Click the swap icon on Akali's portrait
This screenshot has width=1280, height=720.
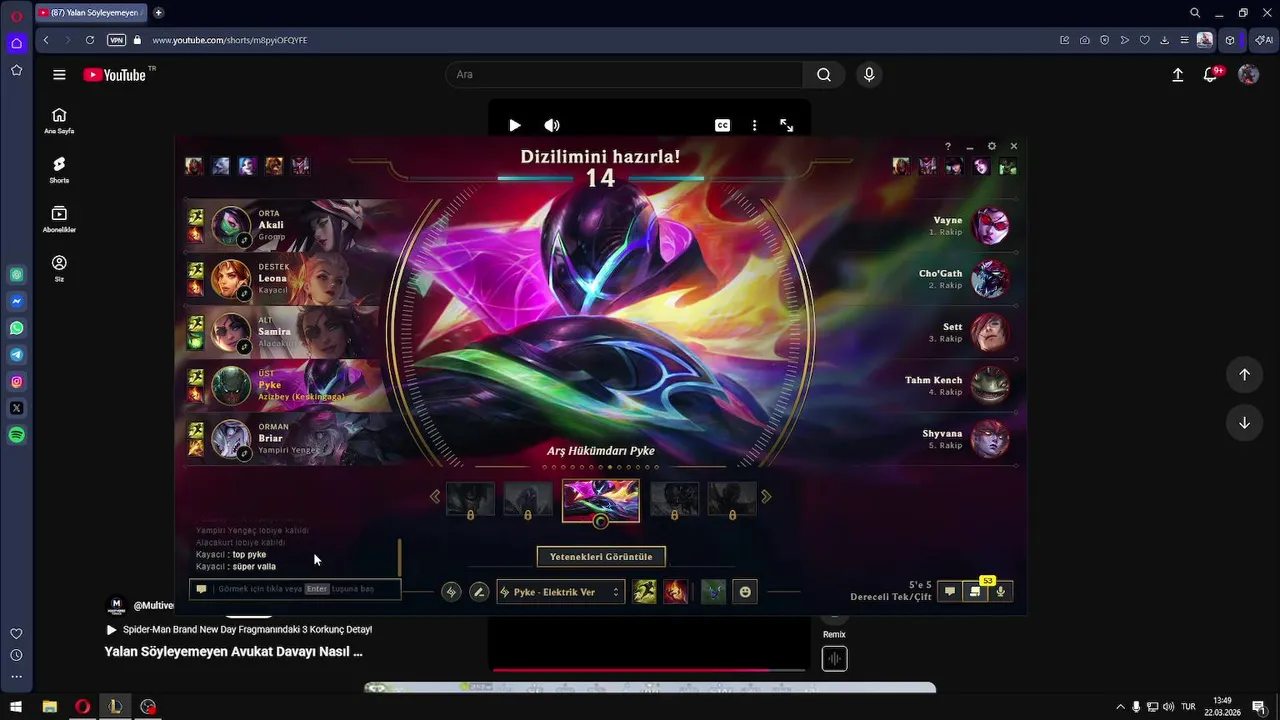point(244,241)
